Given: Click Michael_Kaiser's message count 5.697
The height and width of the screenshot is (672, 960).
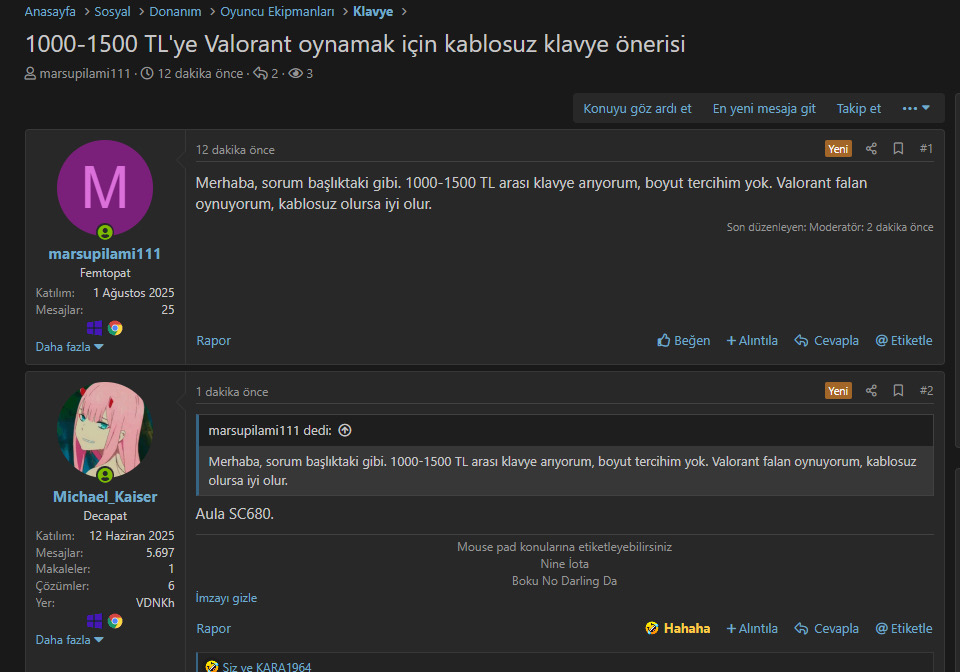Looking at the screenshot, I should (160, 553).
